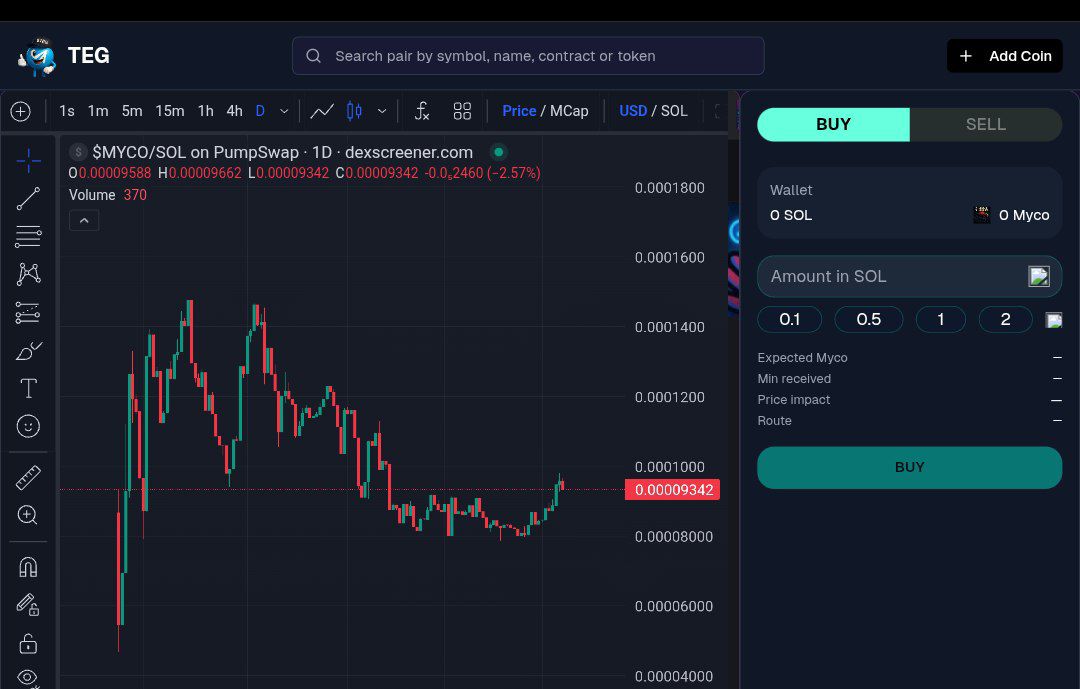This screenshot has width=1080, height=689.
Task: Expand the chart style dropdown arrow
Action: (382, 111)
